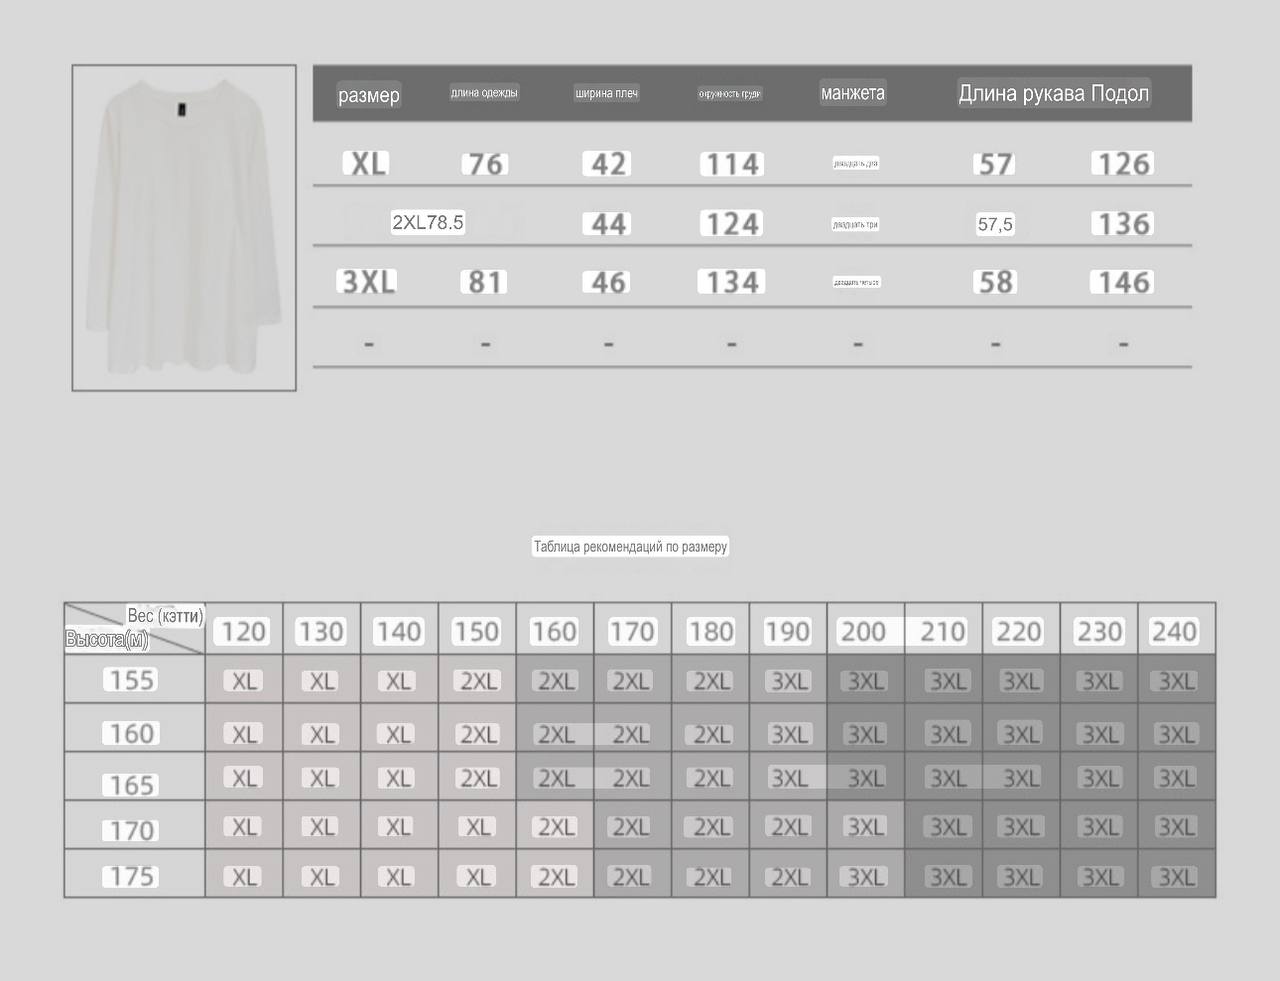The width and height of the screenshot is (1280, 981).
Task: Click the garment length value 81
Action: [x=485, y=282]
